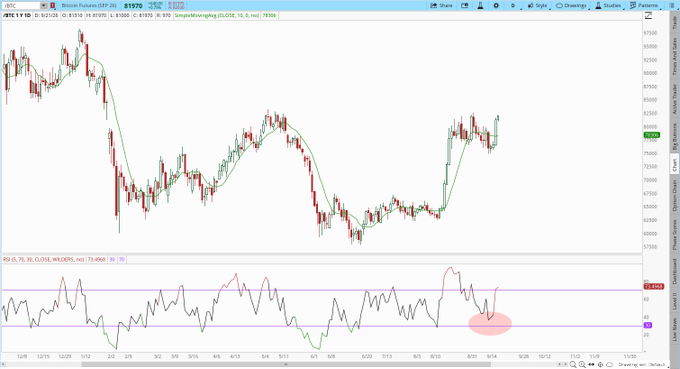This screenshot has width=680, height=369.
Task: Open the Live News sidebar tab
Action: 674,330
